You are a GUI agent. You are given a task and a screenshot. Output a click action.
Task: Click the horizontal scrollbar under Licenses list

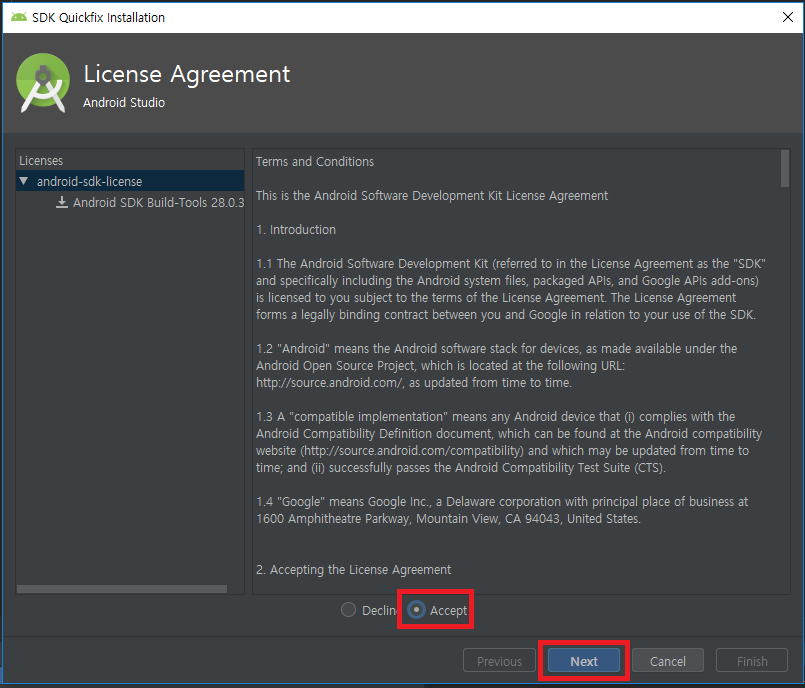click(x=122, y=589)
